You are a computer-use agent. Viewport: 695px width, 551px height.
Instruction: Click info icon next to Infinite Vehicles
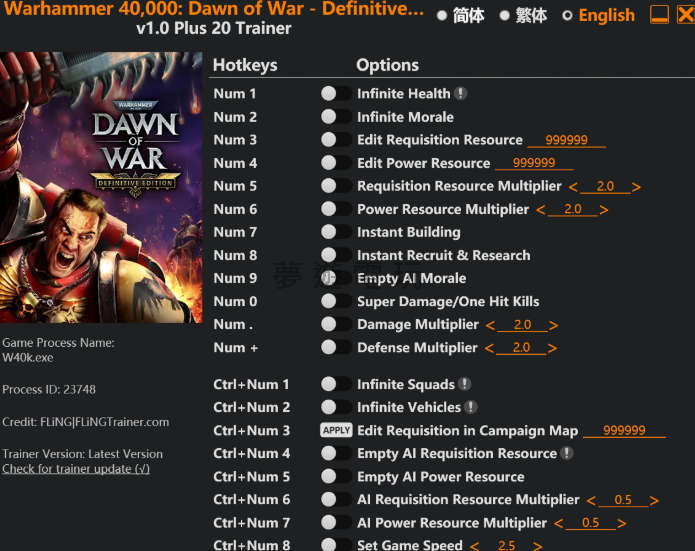pos(471,407)
